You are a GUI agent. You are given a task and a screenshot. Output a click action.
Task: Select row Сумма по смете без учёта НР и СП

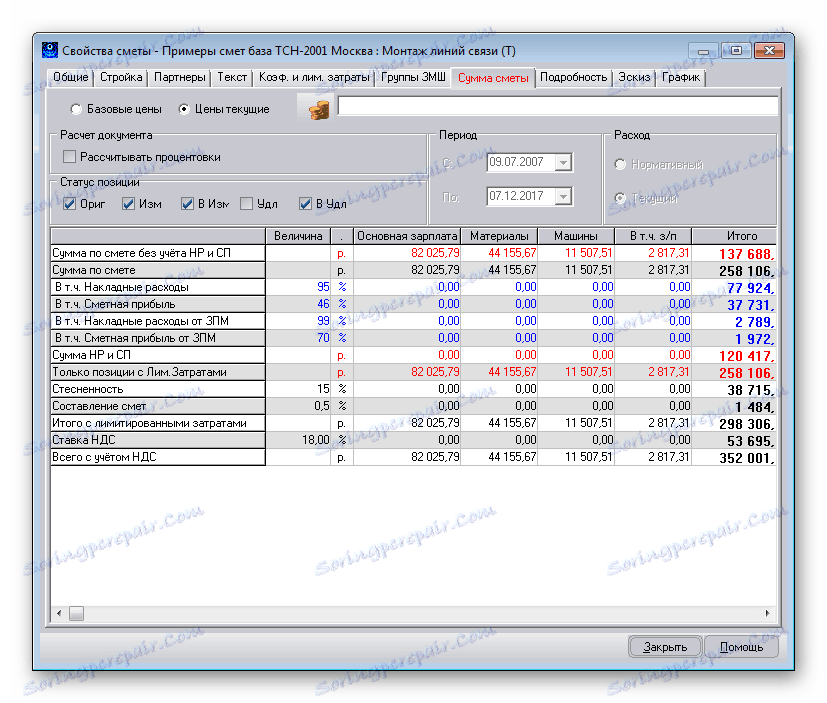tap(158, 253)
